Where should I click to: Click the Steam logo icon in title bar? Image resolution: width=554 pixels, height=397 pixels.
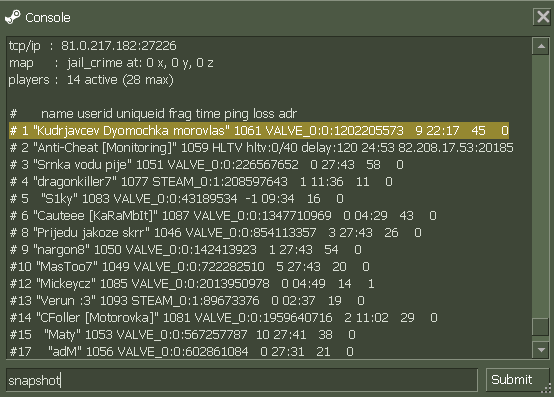(13, 17)
